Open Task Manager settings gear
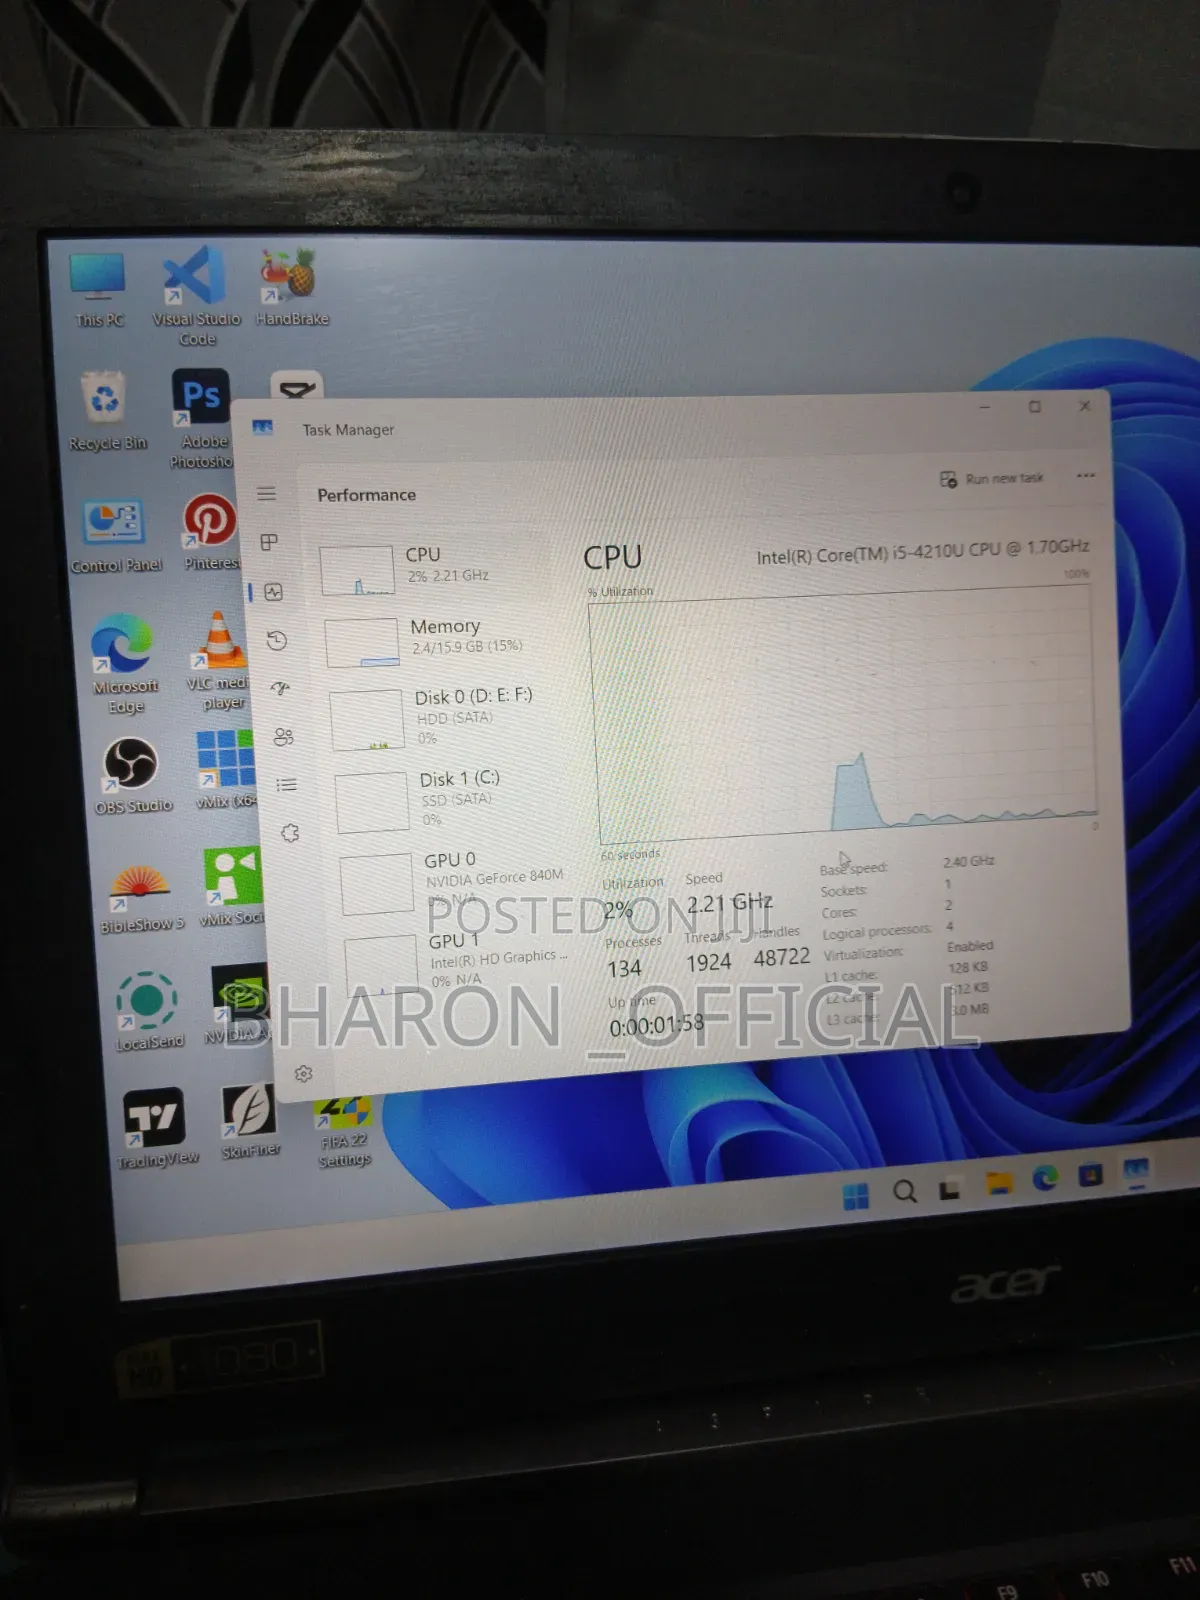The image size is (1200, 1600). (x=304, y=1074)
